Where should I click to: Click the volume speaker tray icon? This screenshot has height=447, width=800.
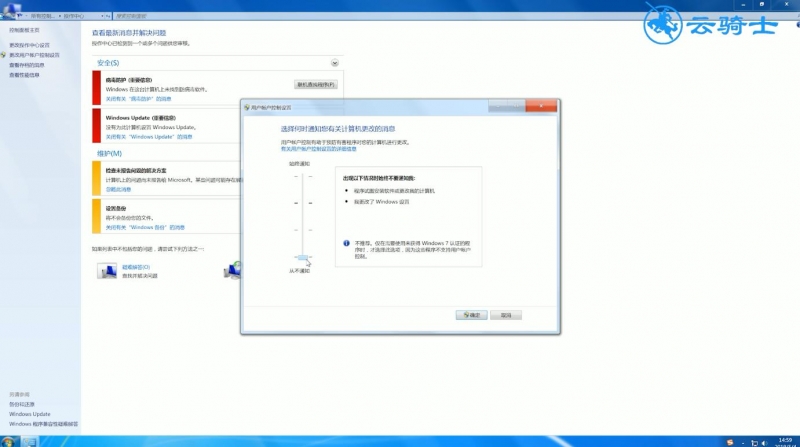[x=764, y=443]
